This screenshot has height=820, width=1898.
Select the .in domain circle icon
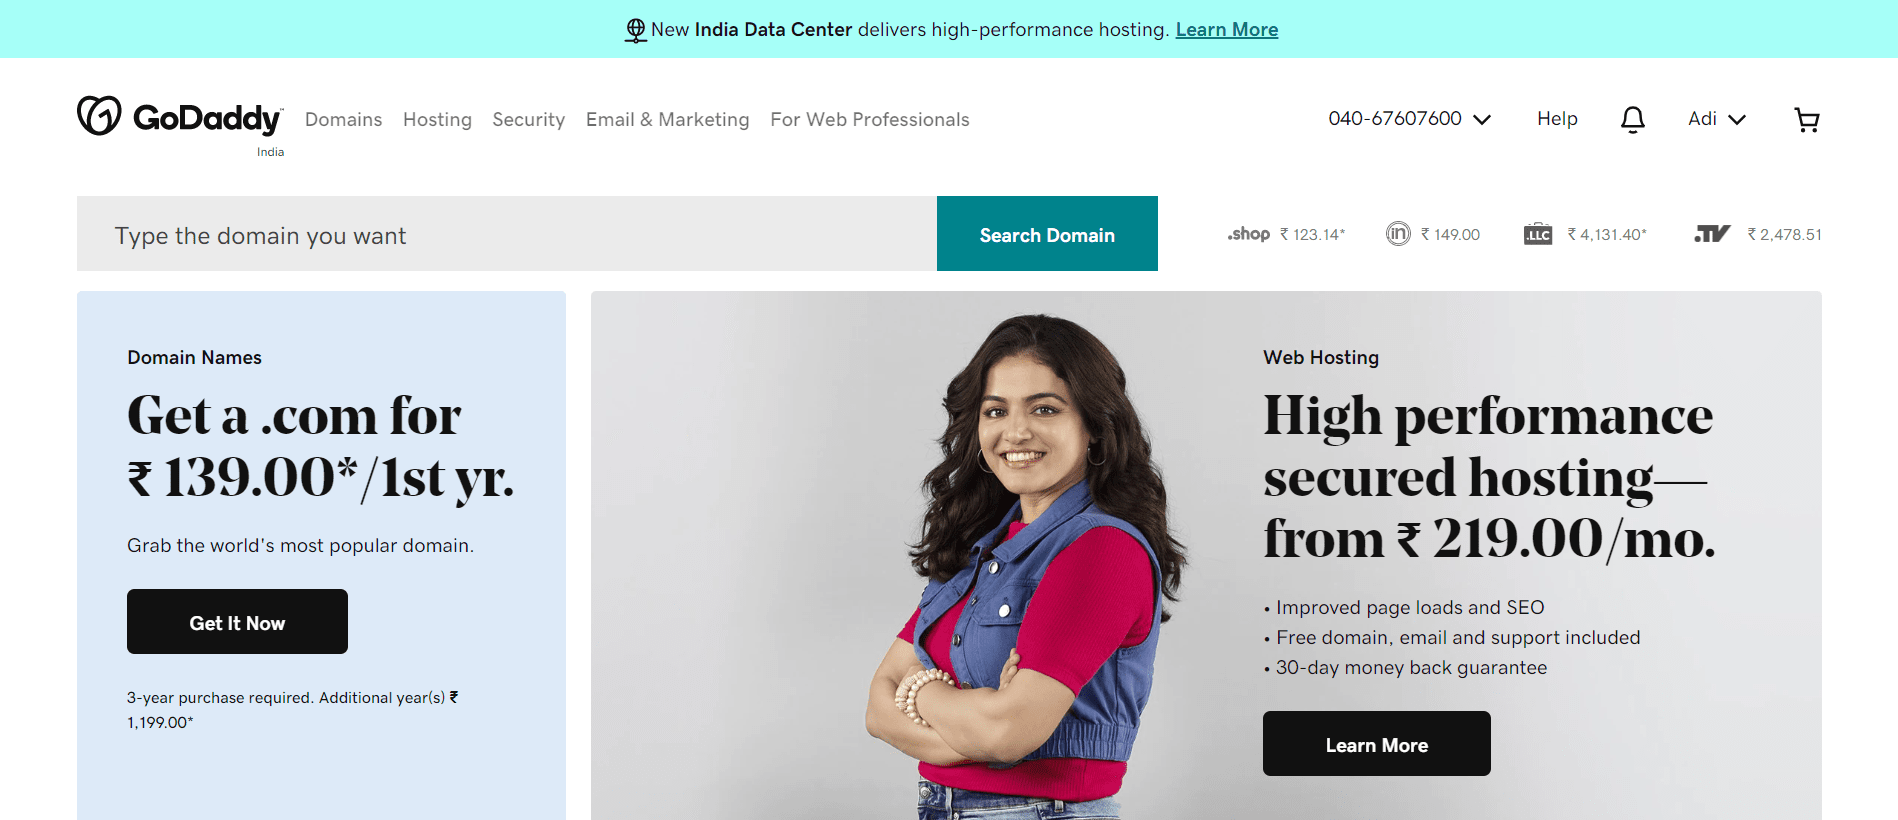[1398, 234]
